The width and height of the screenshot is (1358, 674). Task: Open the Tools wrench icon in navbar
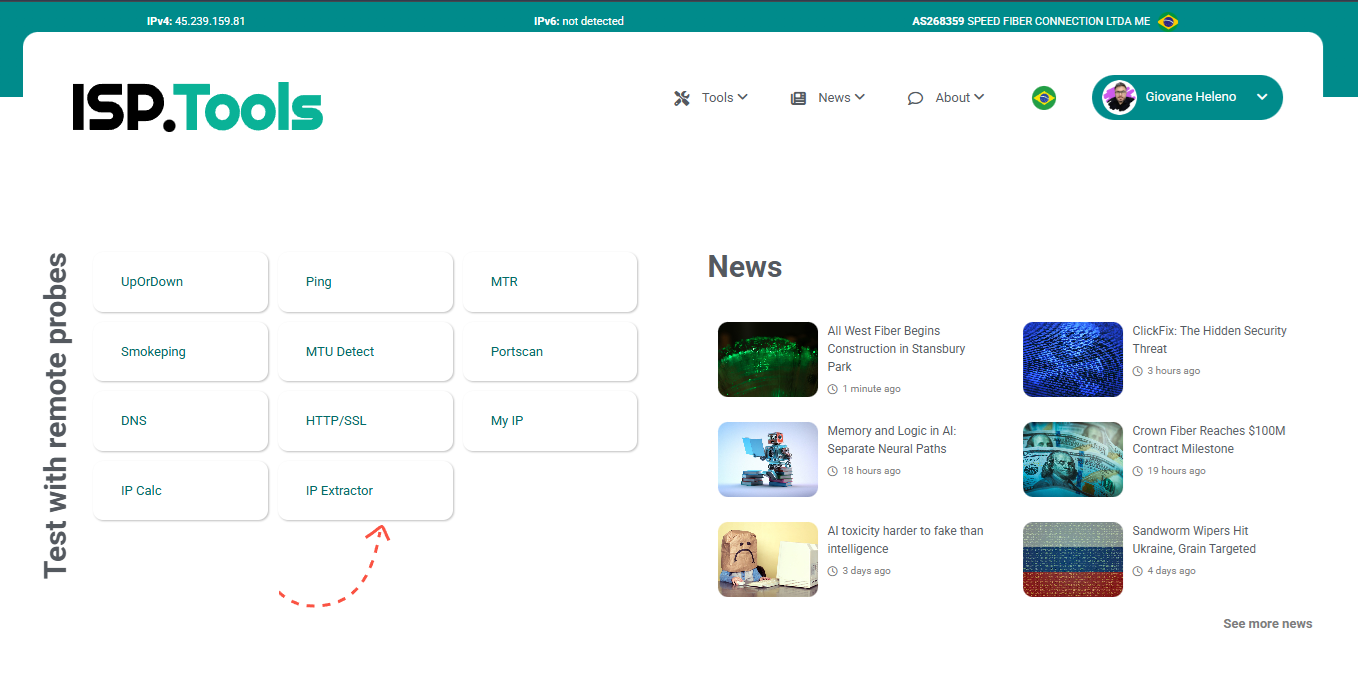(681, 97)
